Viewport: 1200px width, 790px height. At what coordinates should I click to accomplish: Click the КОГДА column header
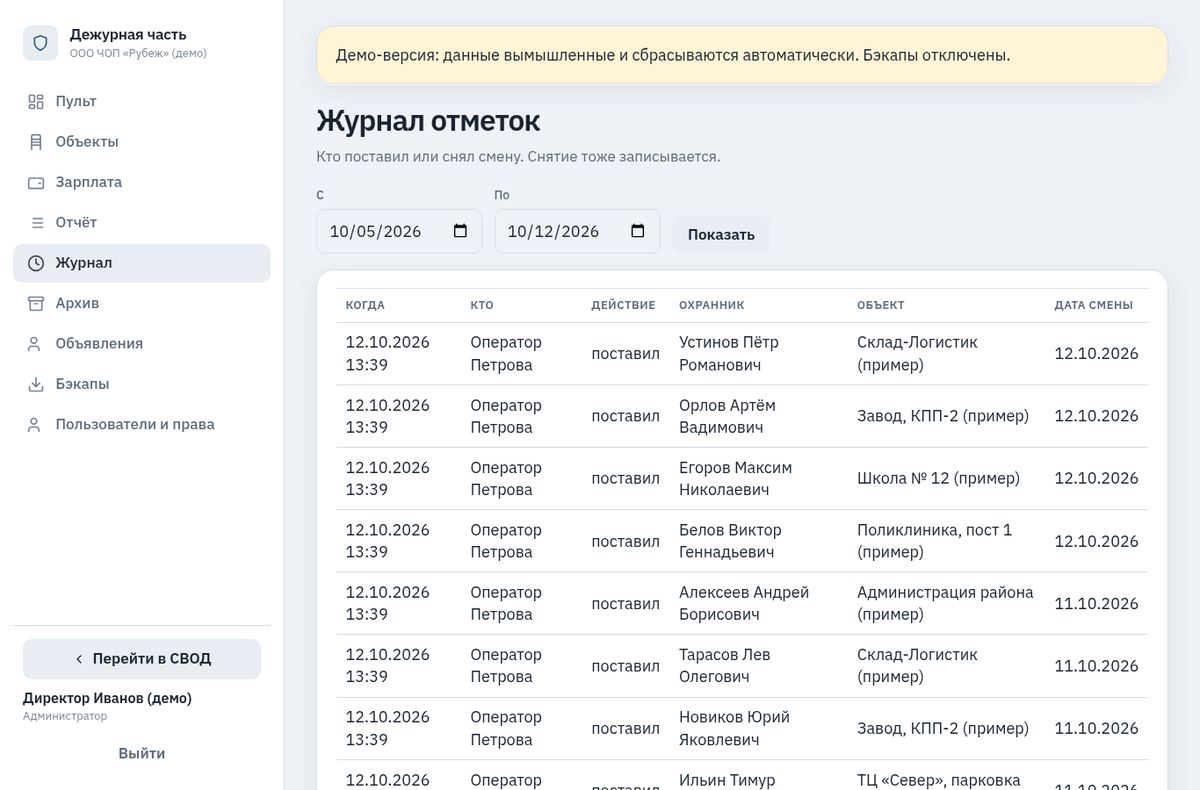click(x=365, y=305)
